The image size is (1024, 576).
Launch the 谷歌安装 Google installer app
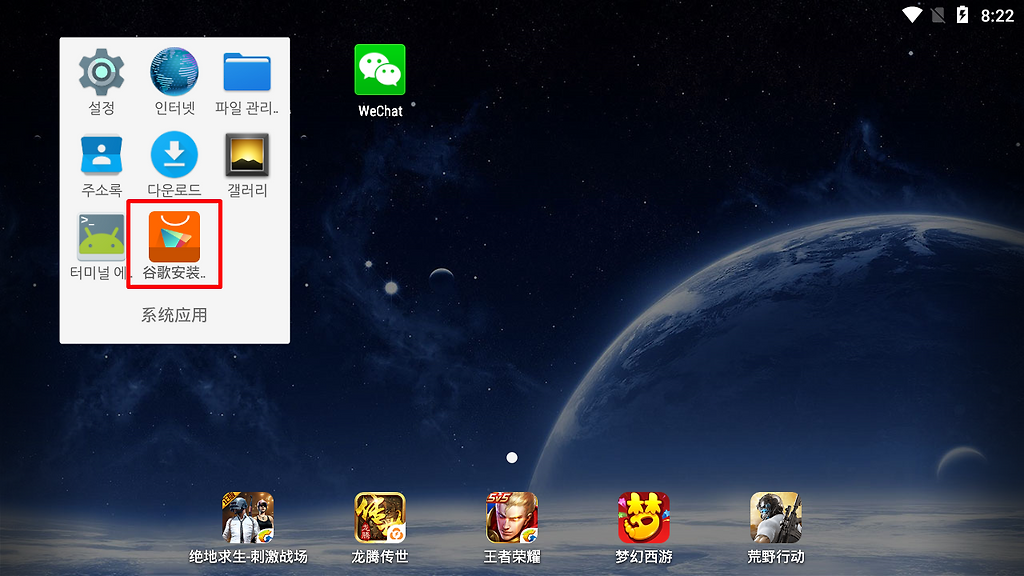point(174,237)
